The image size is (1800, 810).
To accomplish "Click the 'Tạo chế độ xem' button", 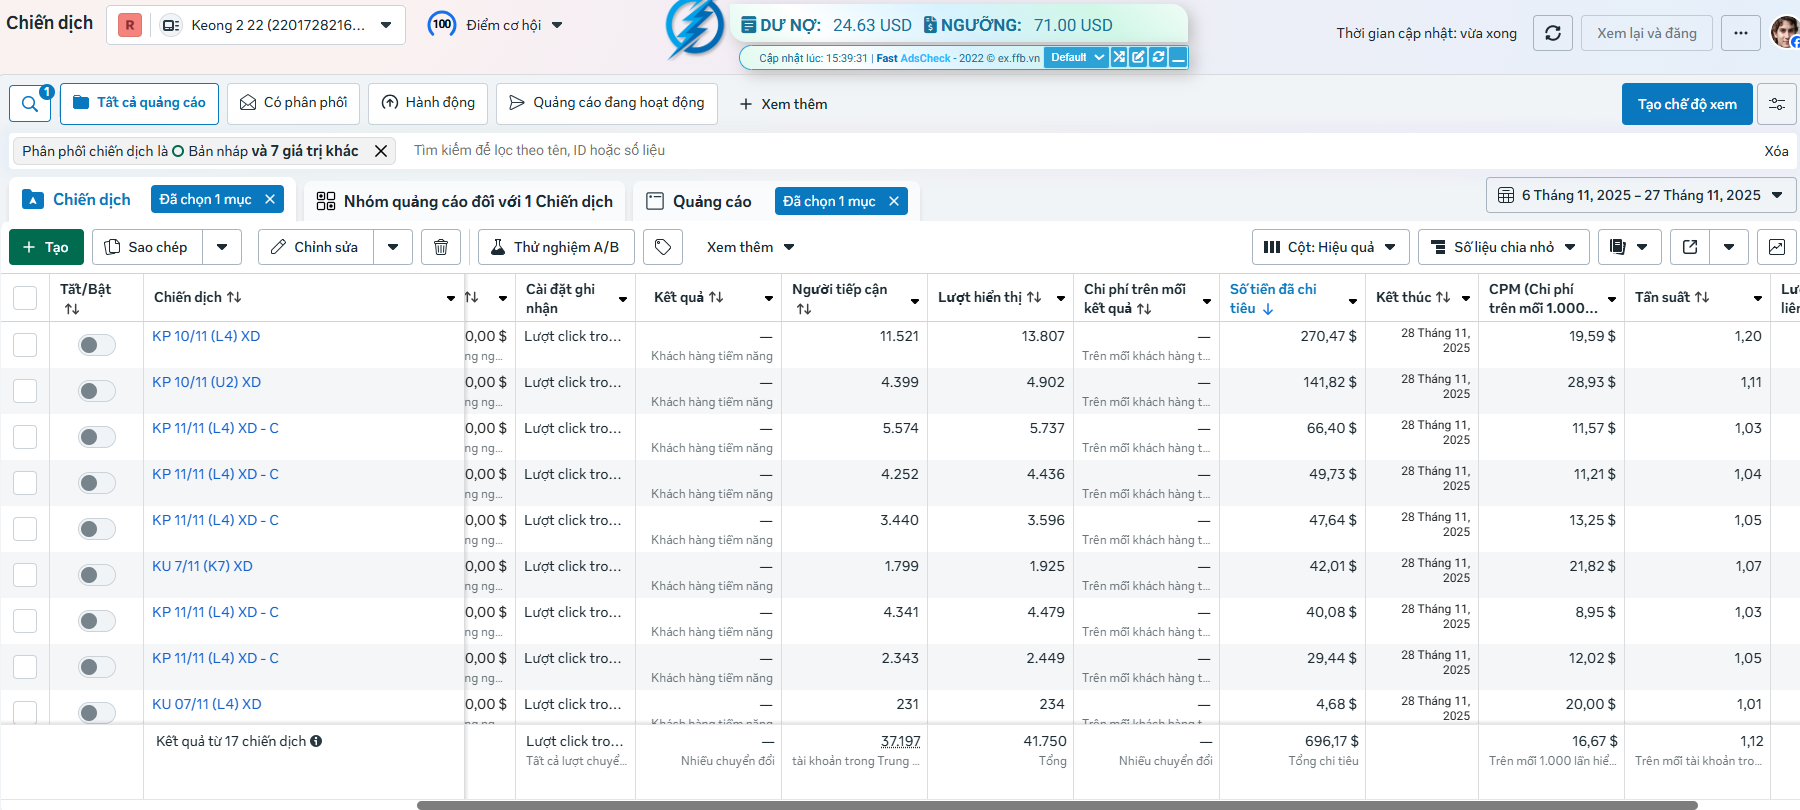I will [1687, 104].
